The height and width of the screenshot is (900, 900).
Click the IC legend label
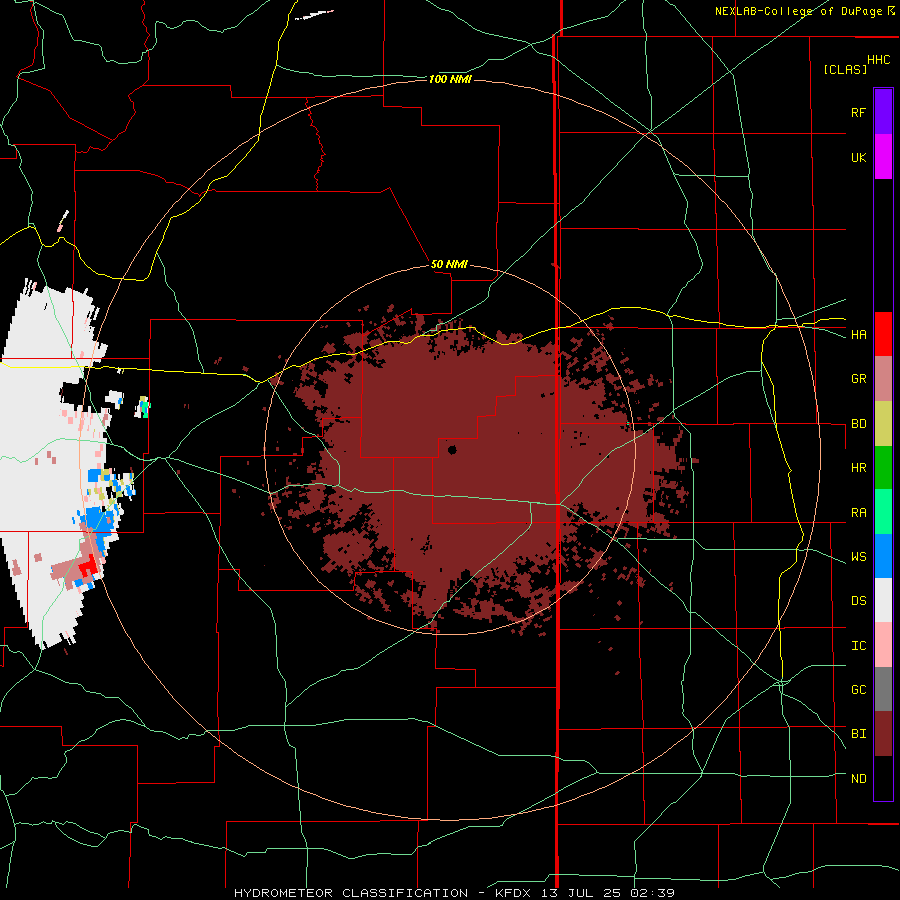click(x=858, y=646)
